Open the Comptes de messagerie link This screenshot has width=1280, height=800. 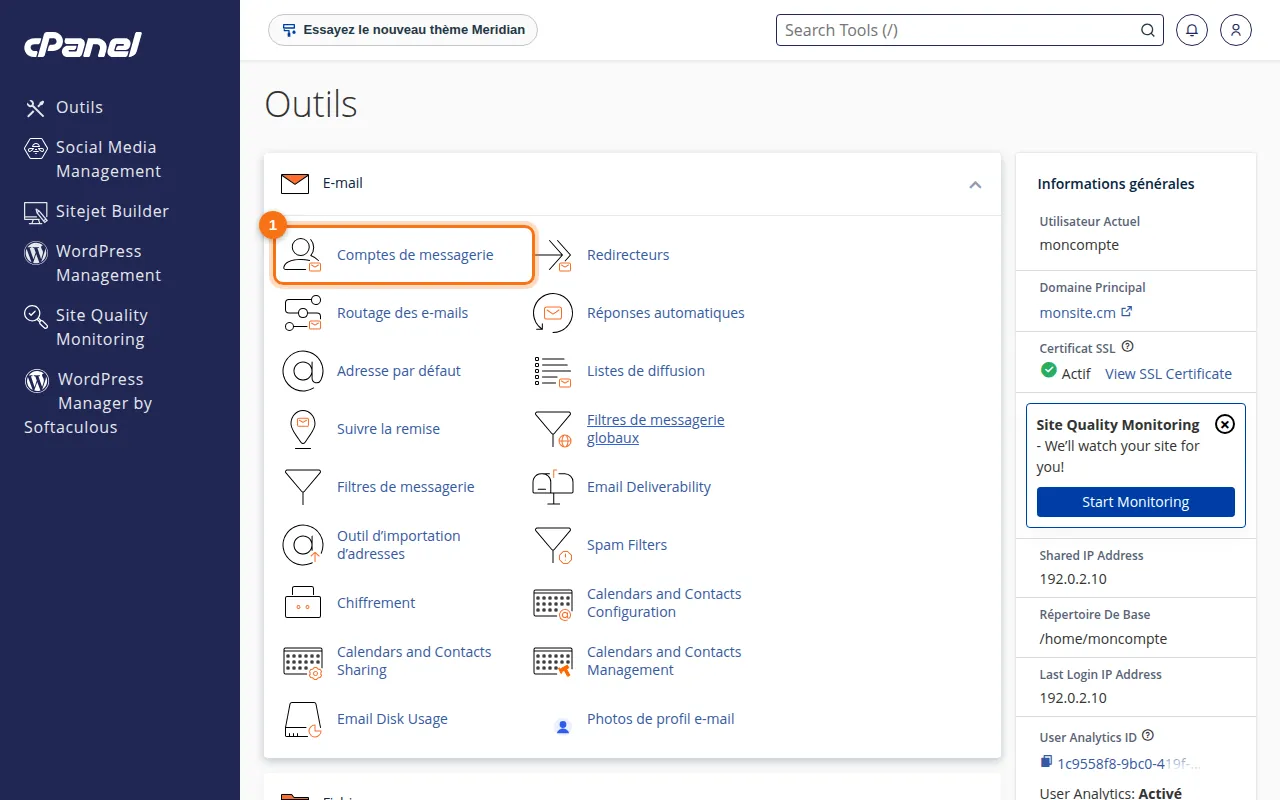pos(415,255)
